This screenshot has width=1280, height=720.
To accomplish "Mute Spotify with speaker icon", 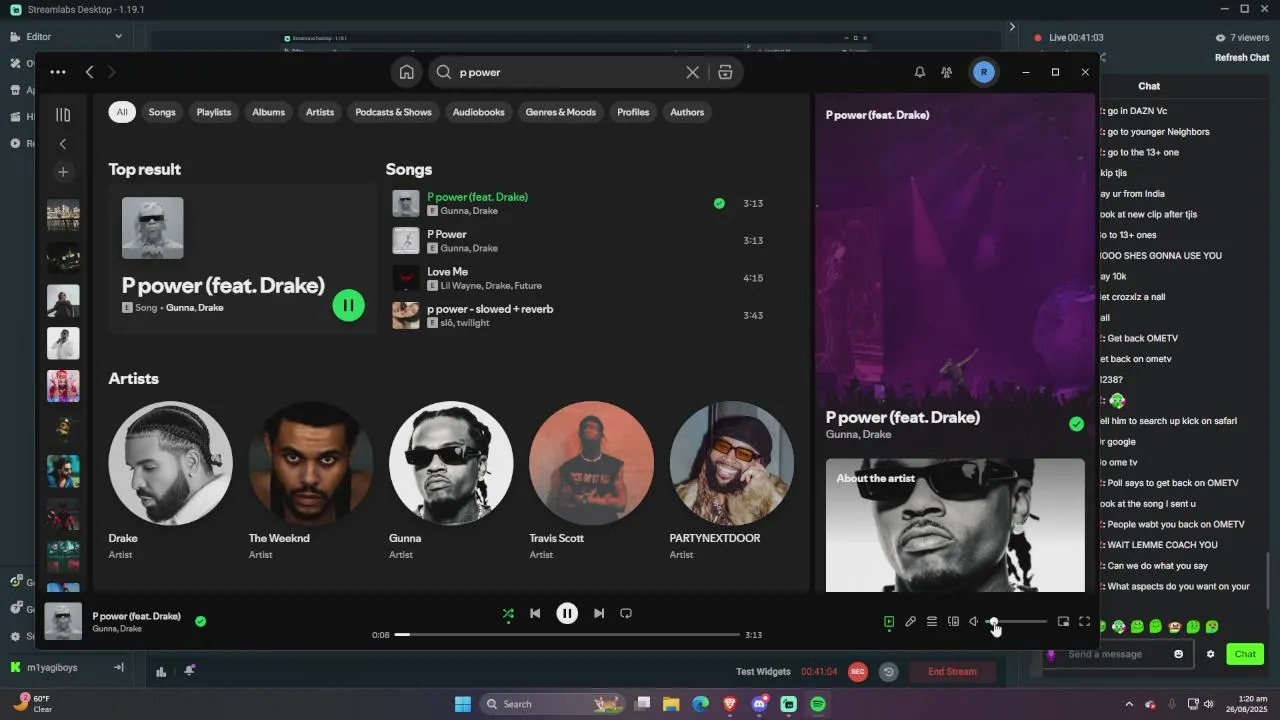I will click(974, 622).
